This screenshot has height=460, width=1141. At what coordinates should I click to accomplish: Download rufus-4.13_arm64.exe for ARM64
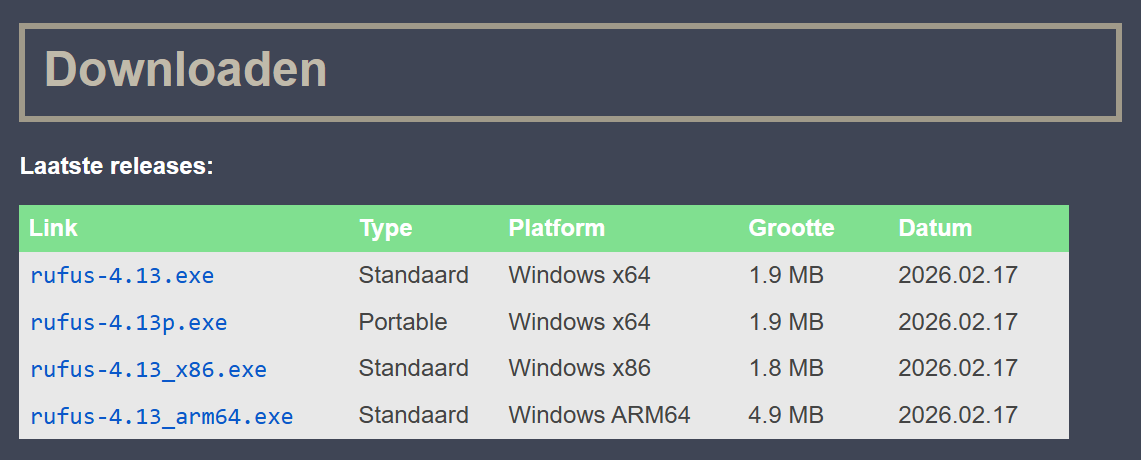tap(162, 416)
